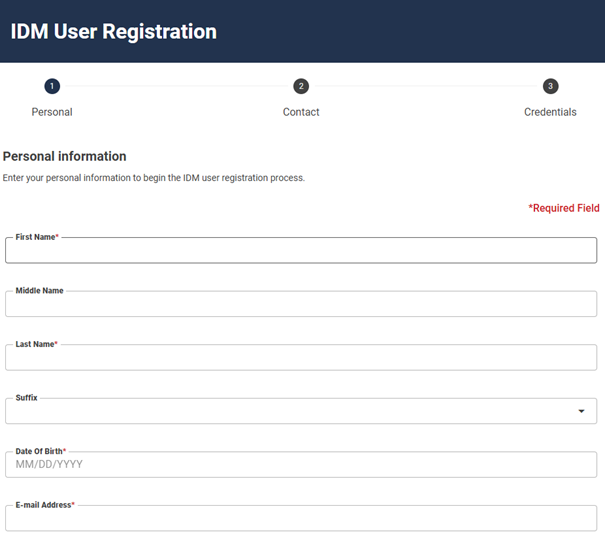Click the Suffix dropdown arrow

pos(581,411)
